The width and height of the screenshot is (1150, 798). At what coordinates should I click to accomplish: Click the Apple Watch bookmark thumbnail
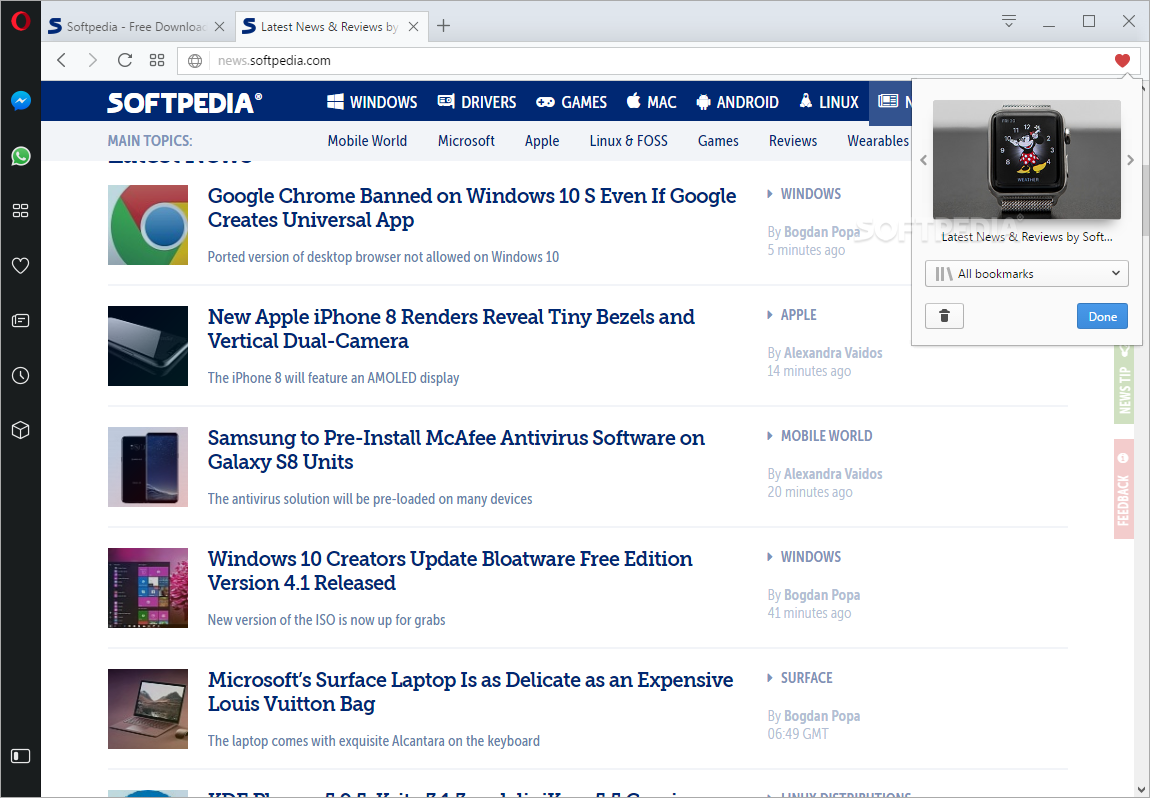click(x=1027, y=159)
